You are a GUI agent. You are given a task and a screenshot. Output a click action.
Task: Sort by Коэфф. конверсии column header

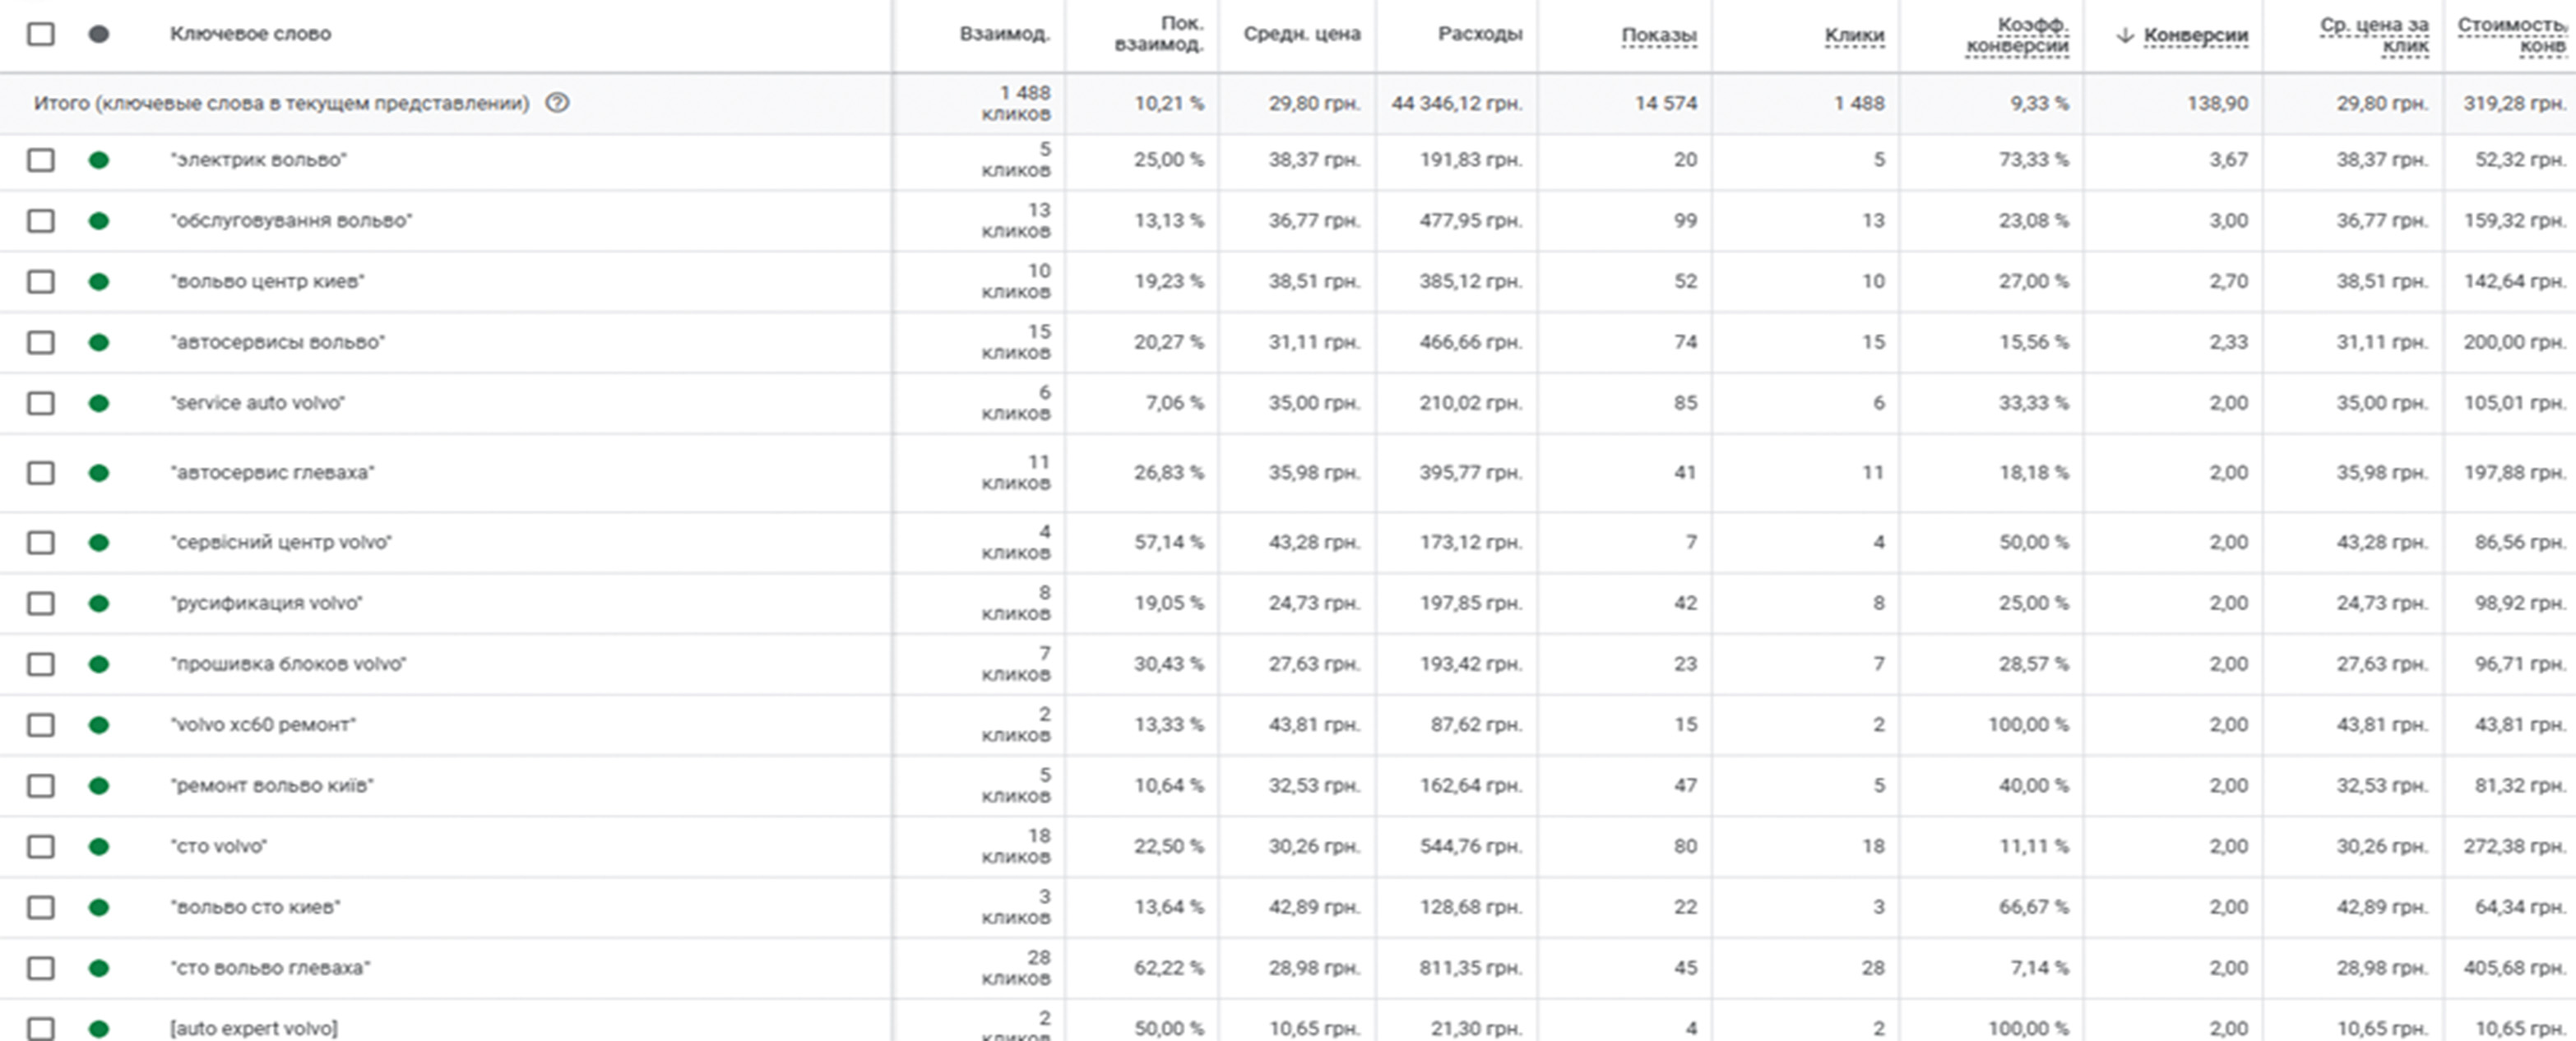click(2017, 35)
